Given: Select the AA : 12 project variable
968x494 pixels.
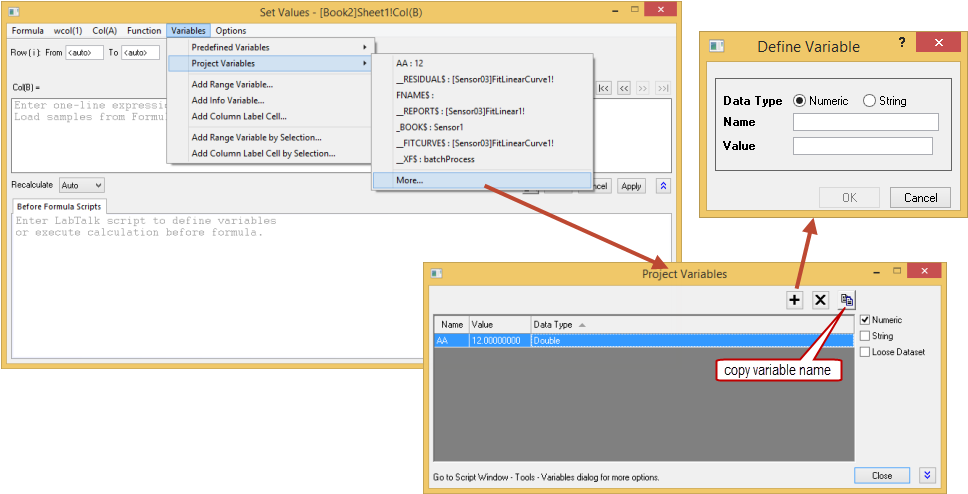Looking at the screenshot, I should click(x=482, y=63).
